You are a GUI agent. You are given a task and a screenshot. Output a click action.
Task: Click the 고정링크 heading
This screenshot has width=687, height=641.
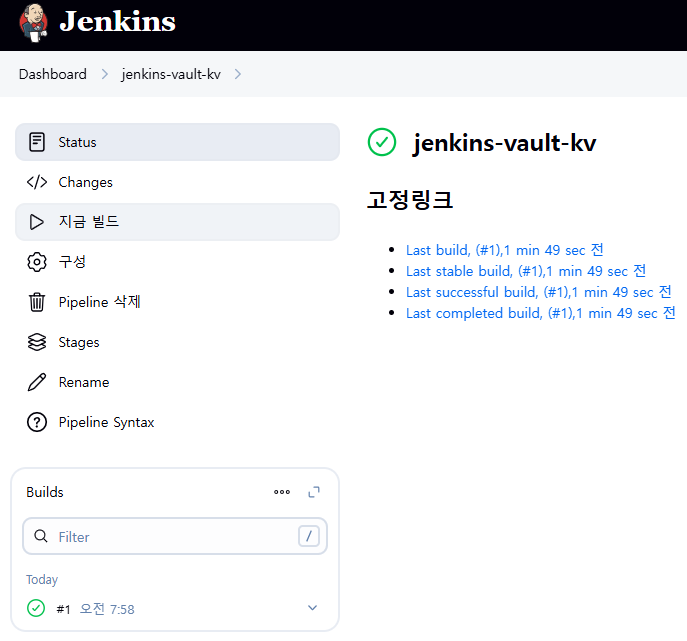(x=410, y=200)
